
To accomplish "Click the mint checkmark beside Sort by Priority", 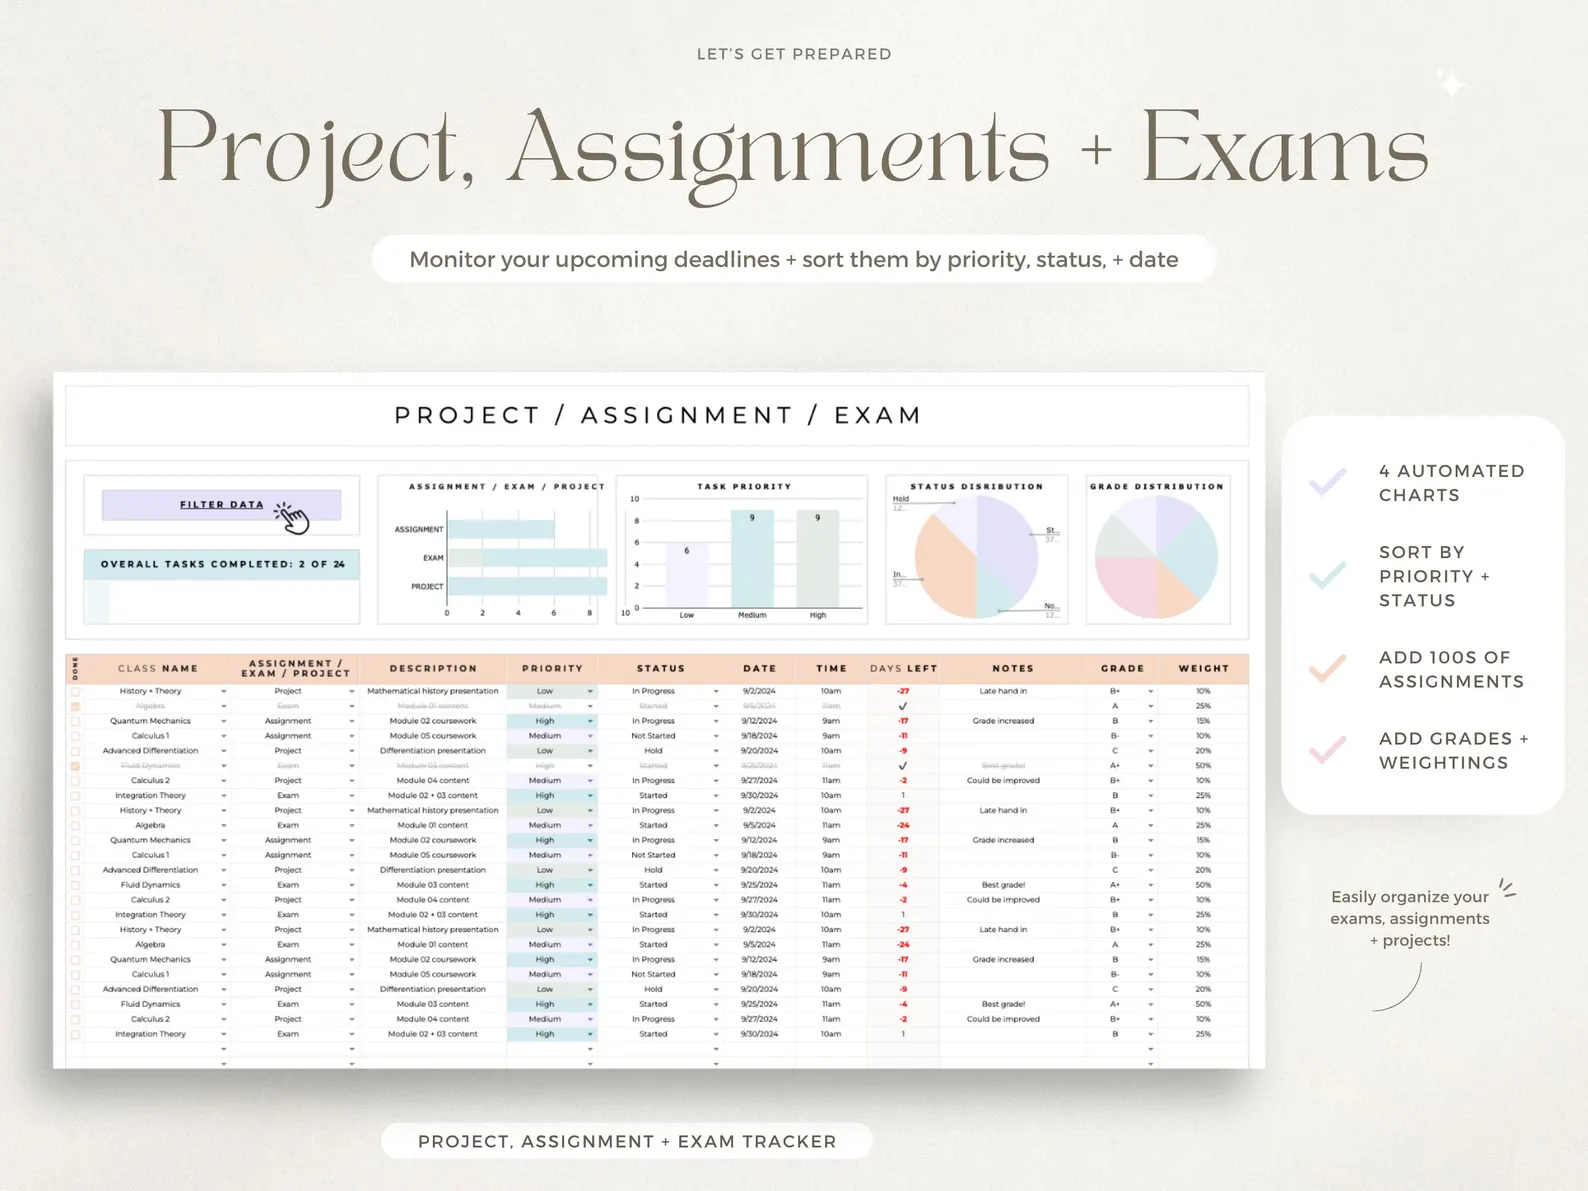I will pyautogui.click(x=1328, y=576).
